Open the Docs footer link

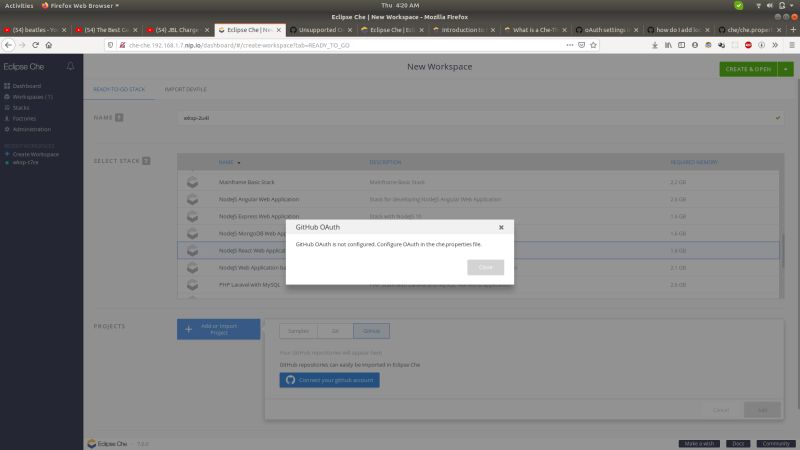(738, 444)
